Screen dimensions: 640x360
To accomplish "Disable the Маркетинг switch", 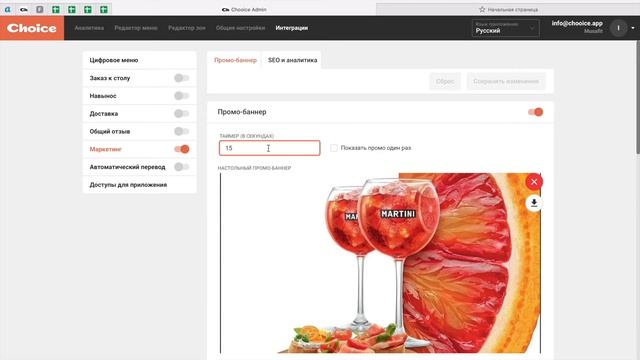I will [x=182, y=149].
